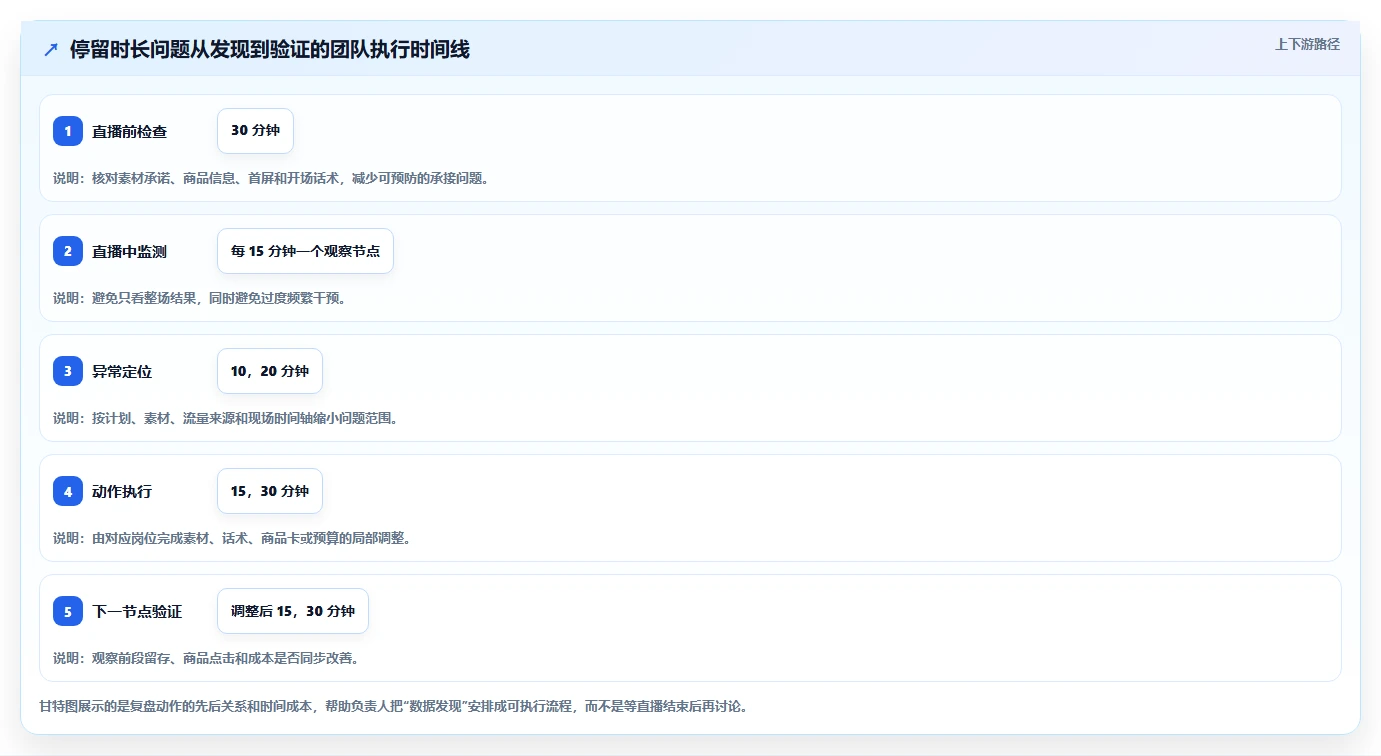This screenshot has height=756, width=1381.
Task: Click the 下一节点验证 step title
Action: click(x=137, y=612)
